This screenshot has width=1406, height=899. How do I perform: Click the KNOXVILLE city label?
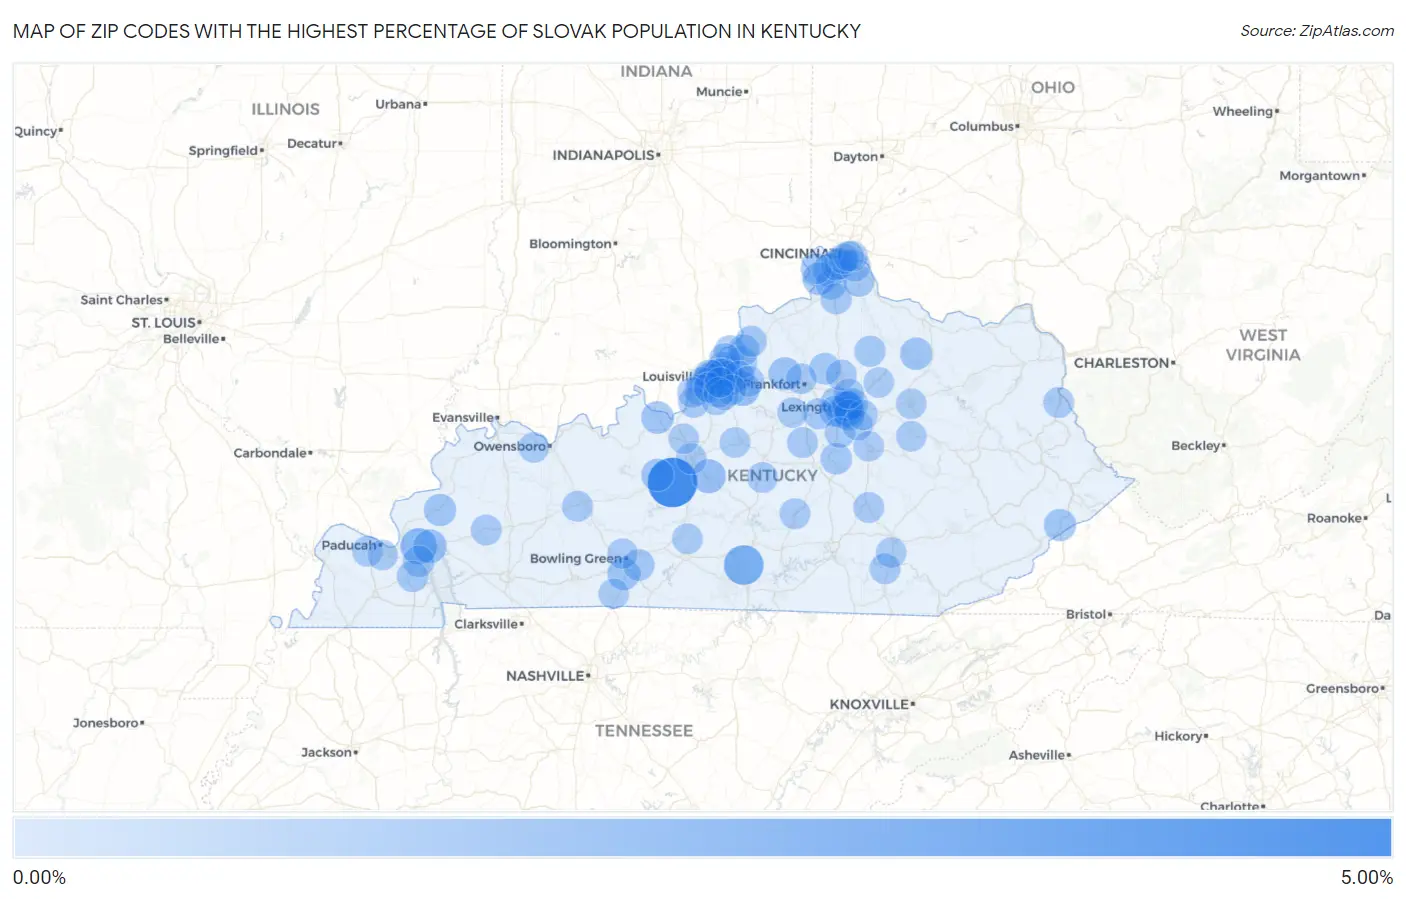point(870,704)
